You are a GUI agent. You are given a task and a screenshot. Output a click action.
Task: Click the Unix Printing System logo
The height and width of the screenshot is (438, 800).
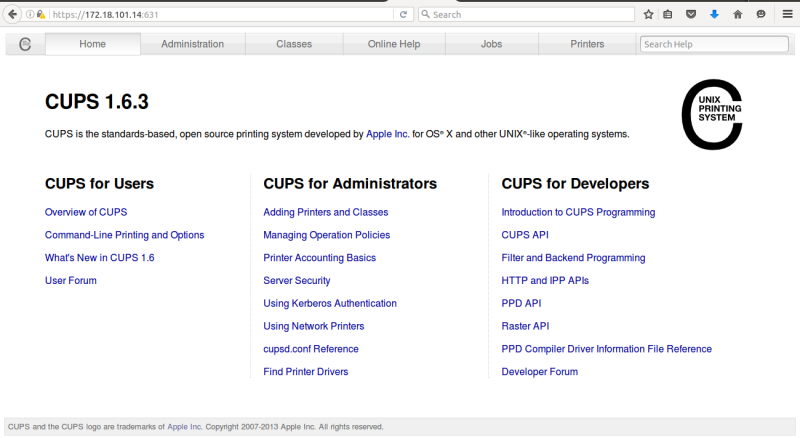[x=712, y=114]
